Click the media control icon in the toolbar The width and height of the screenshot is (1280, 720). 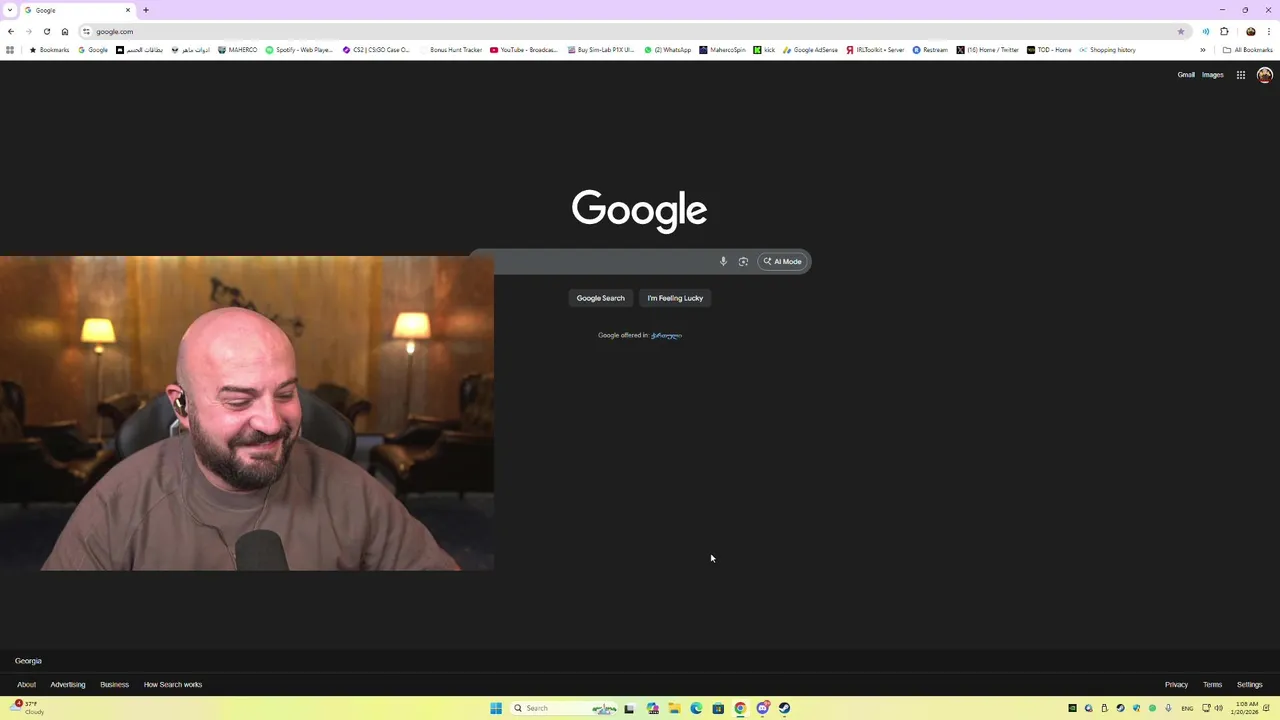(x=1205, y=31)
